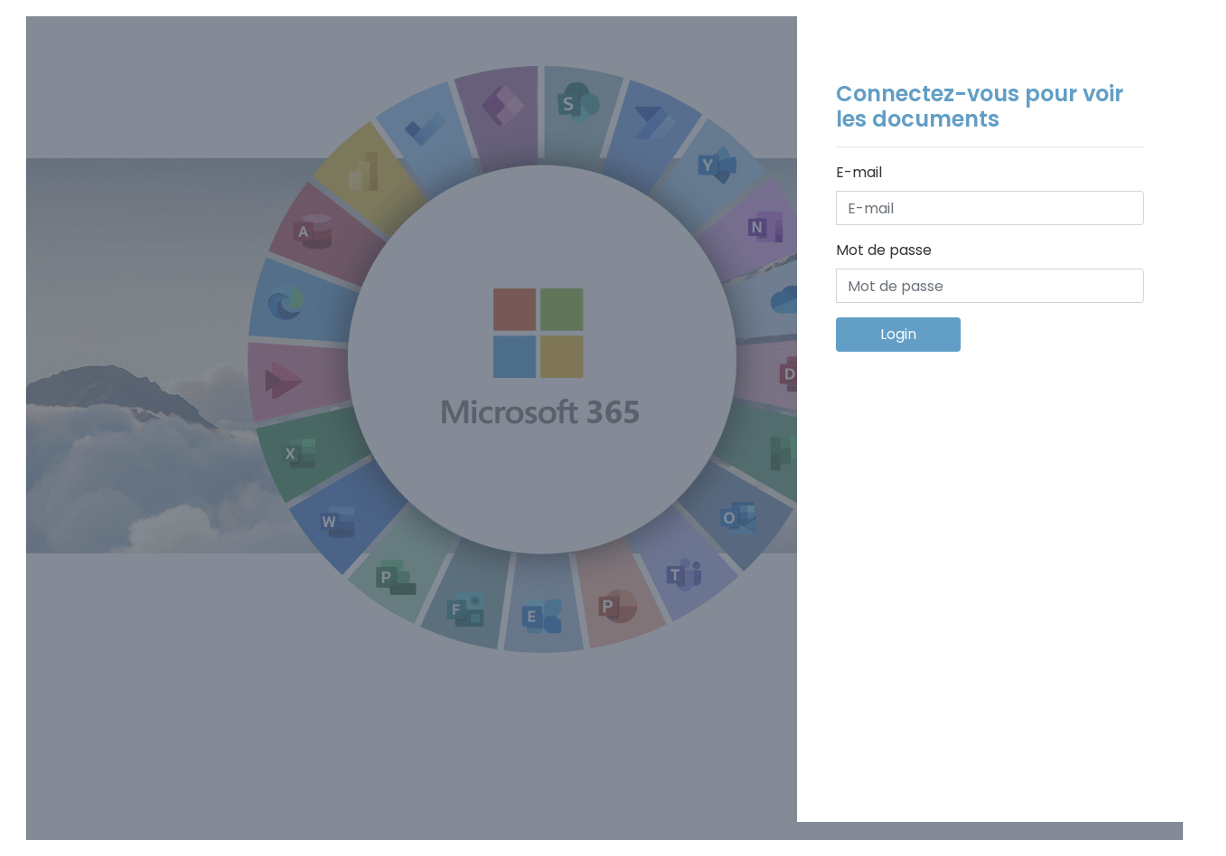The width and height of the screenshot is (1226, 856).
Task: Click the 'E-mail' label above the field
Action: tap(859, 172)
